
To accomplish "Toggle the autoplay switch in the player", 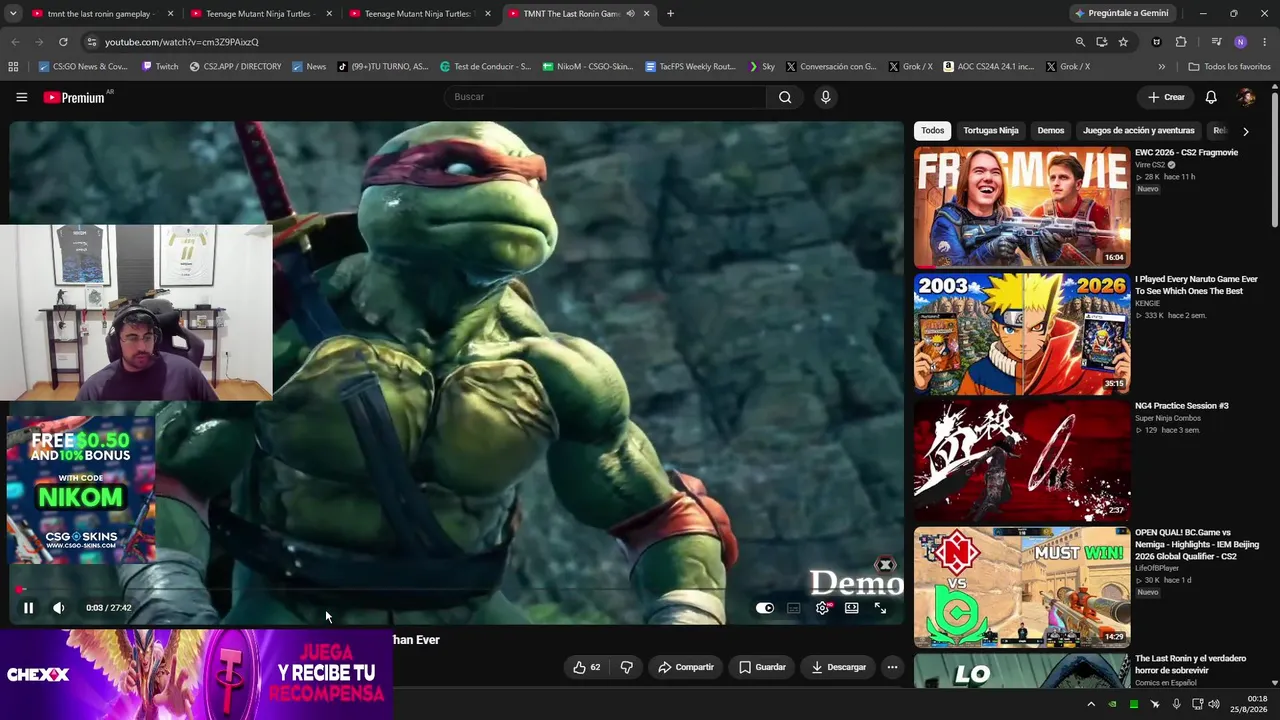I will (x=765, y=608).
